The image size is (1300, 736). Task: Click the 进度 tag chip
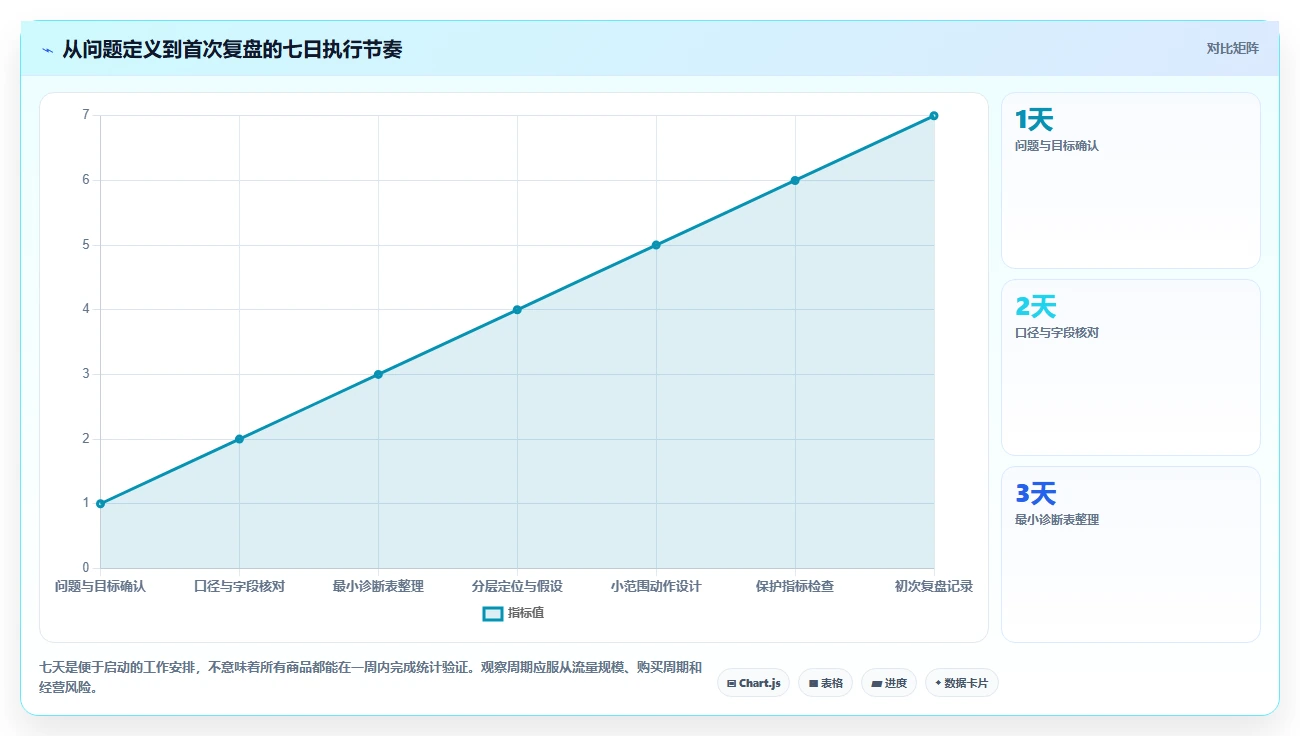(888, 683)
